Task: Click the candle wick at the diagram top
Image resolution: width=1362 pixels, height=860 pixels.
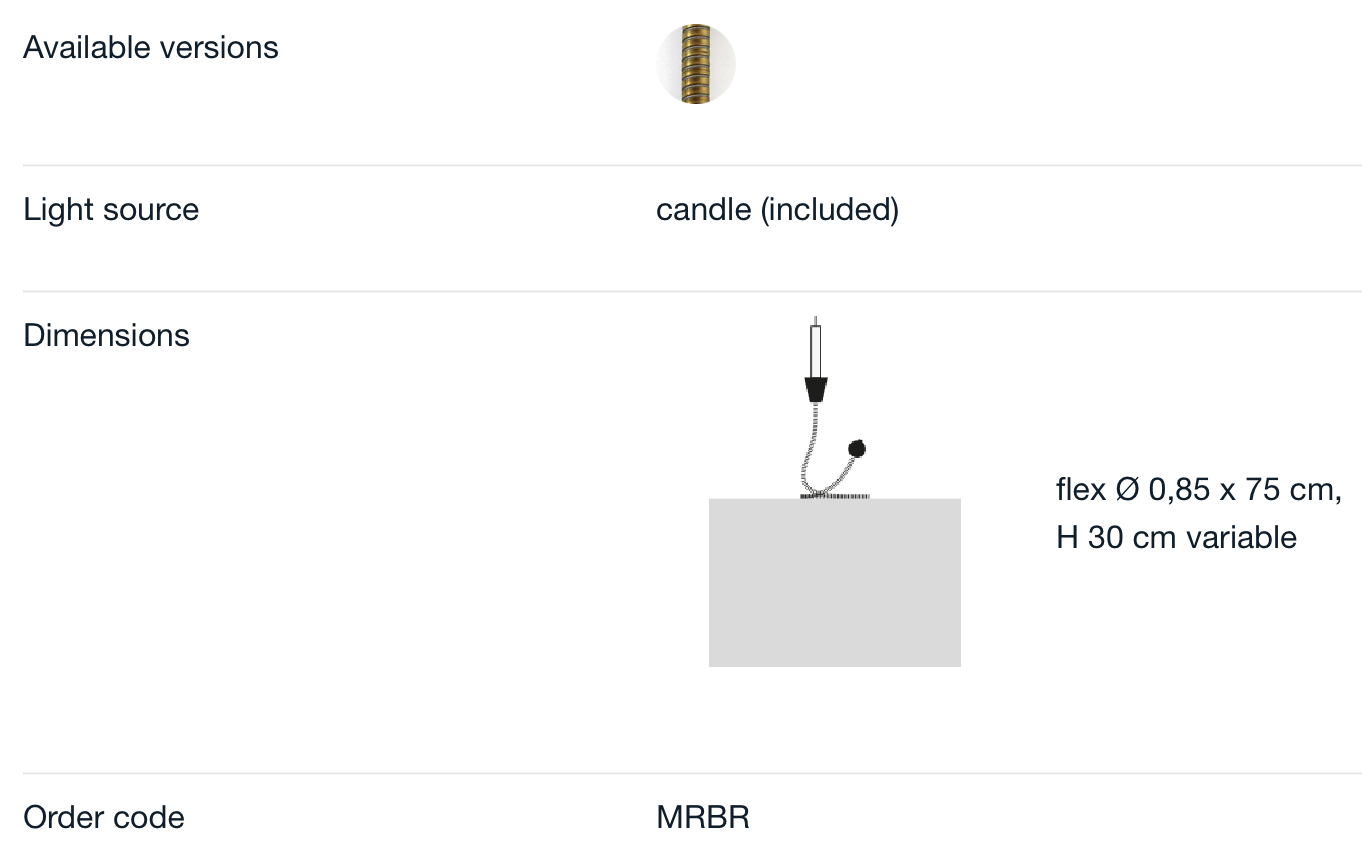Action: coord(816,320)
